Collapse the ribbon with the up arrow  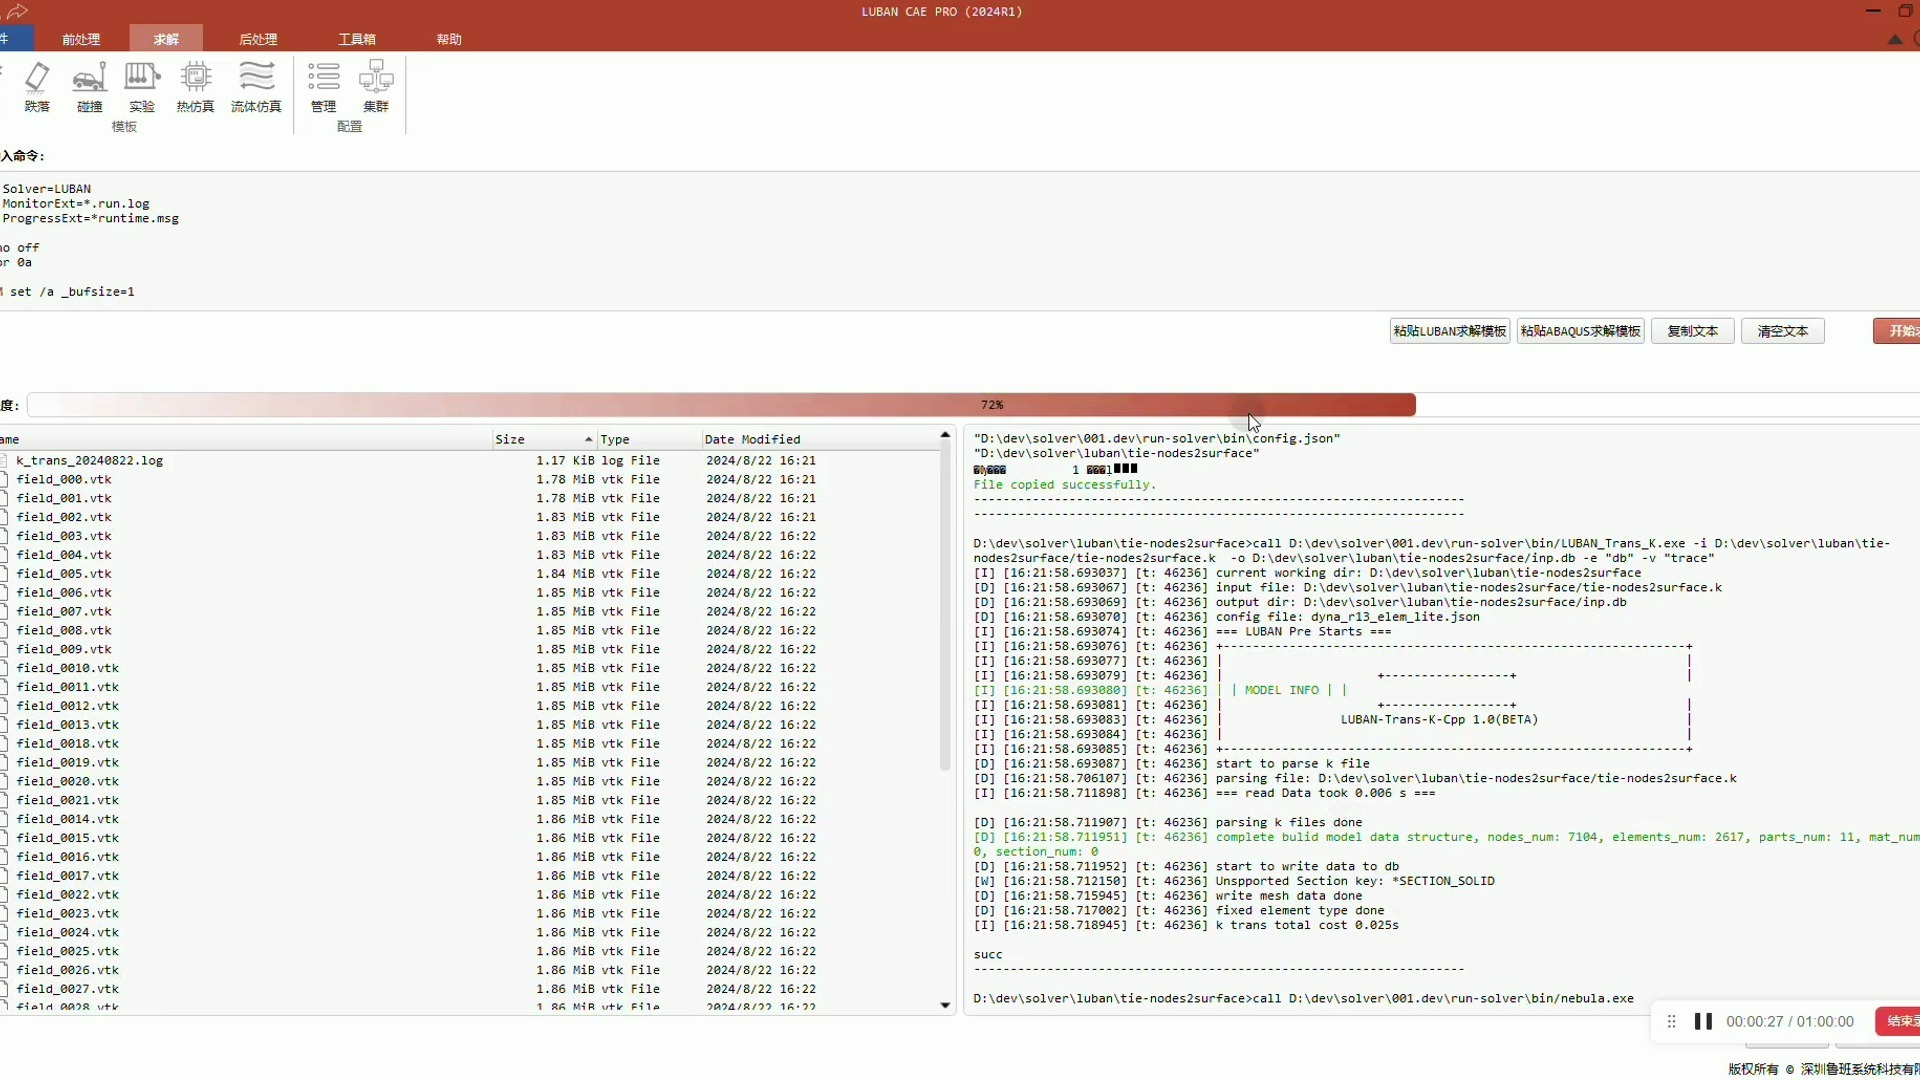tap(1894, 39)
